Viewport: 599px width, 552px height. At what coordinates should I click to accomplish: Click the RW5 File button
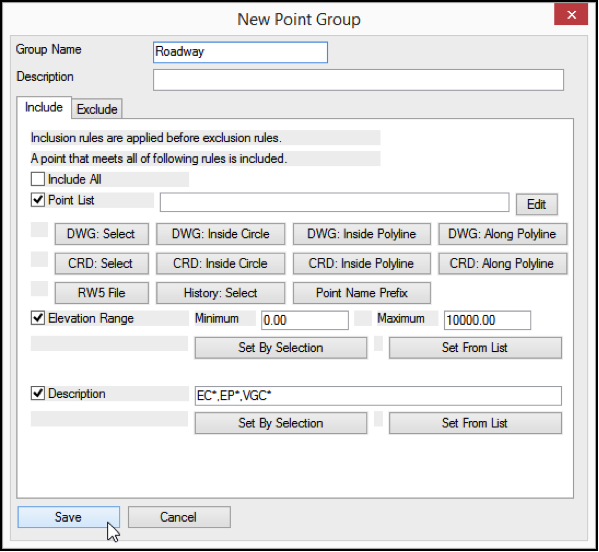pyautogui.click(x=102, y=293)
